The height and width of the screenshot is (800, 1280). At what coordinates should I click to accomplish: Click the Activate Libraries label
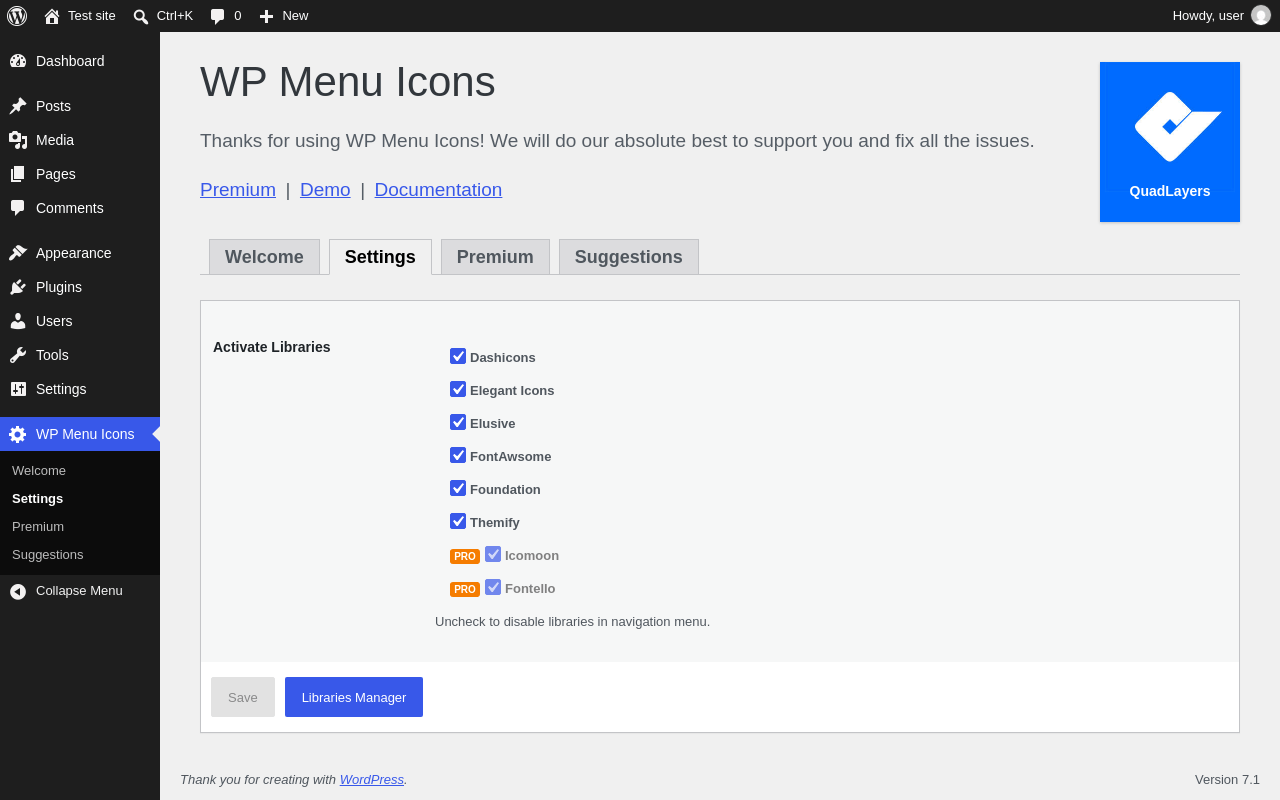[272, 347]
